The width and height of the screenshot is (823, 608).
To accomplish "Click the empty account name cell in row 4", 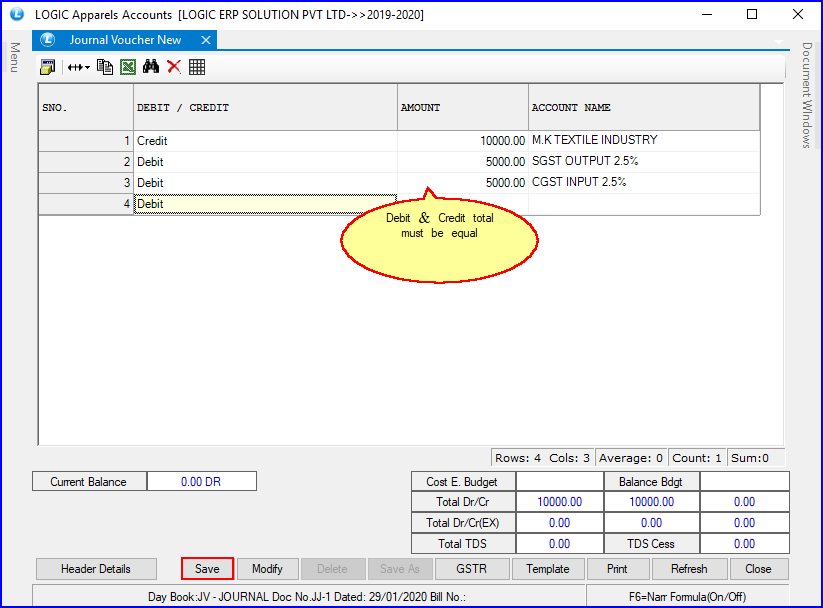I will pos(644,204).
